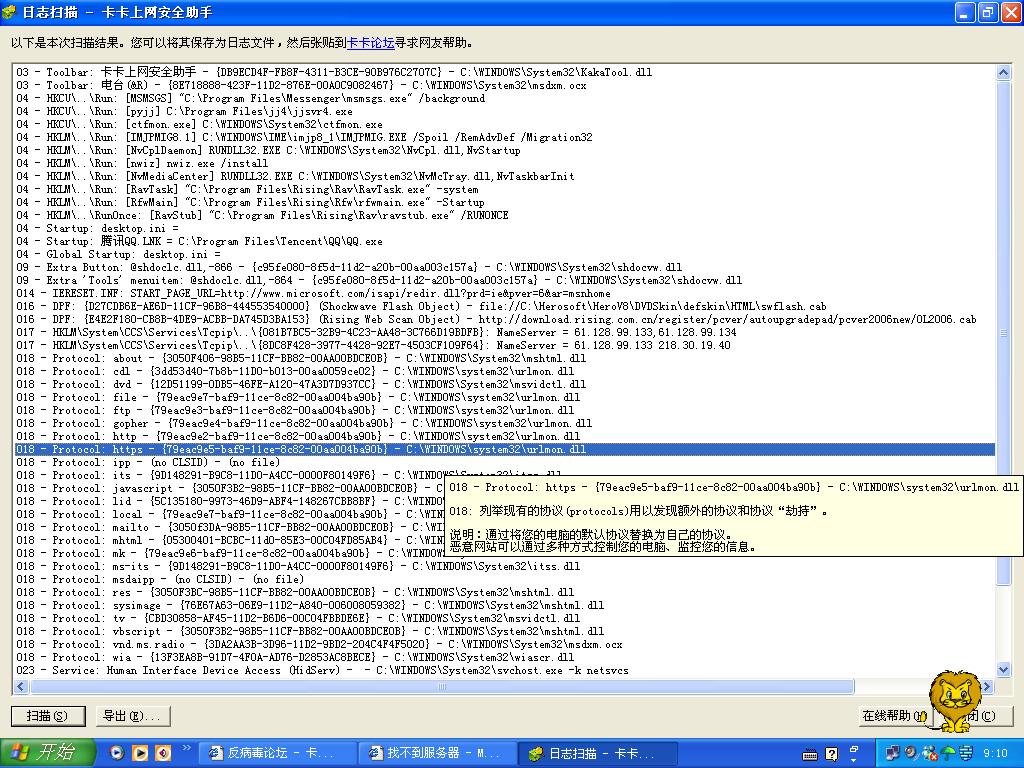Expand quick launch overflow chevron
Screen dimensions: 1024x768
pos(186,748)
